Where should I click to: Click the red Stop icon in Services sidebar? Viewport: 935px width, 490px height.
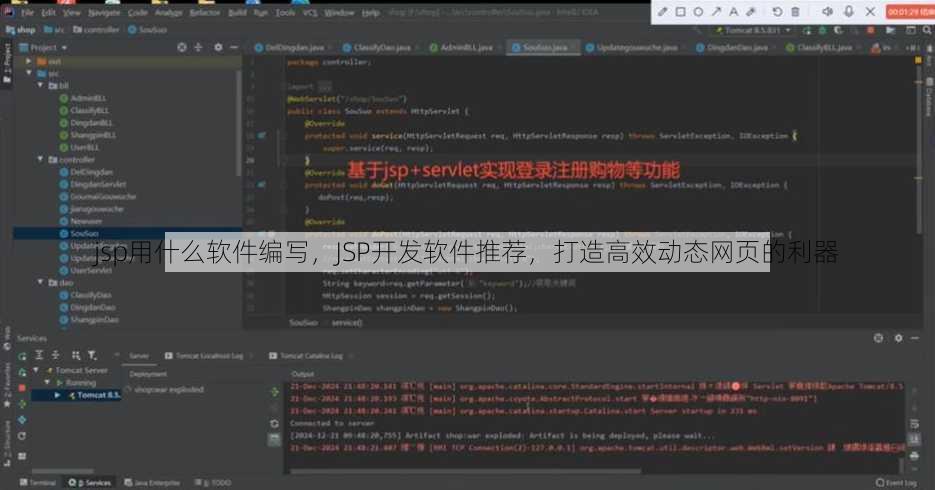point(22,388)
